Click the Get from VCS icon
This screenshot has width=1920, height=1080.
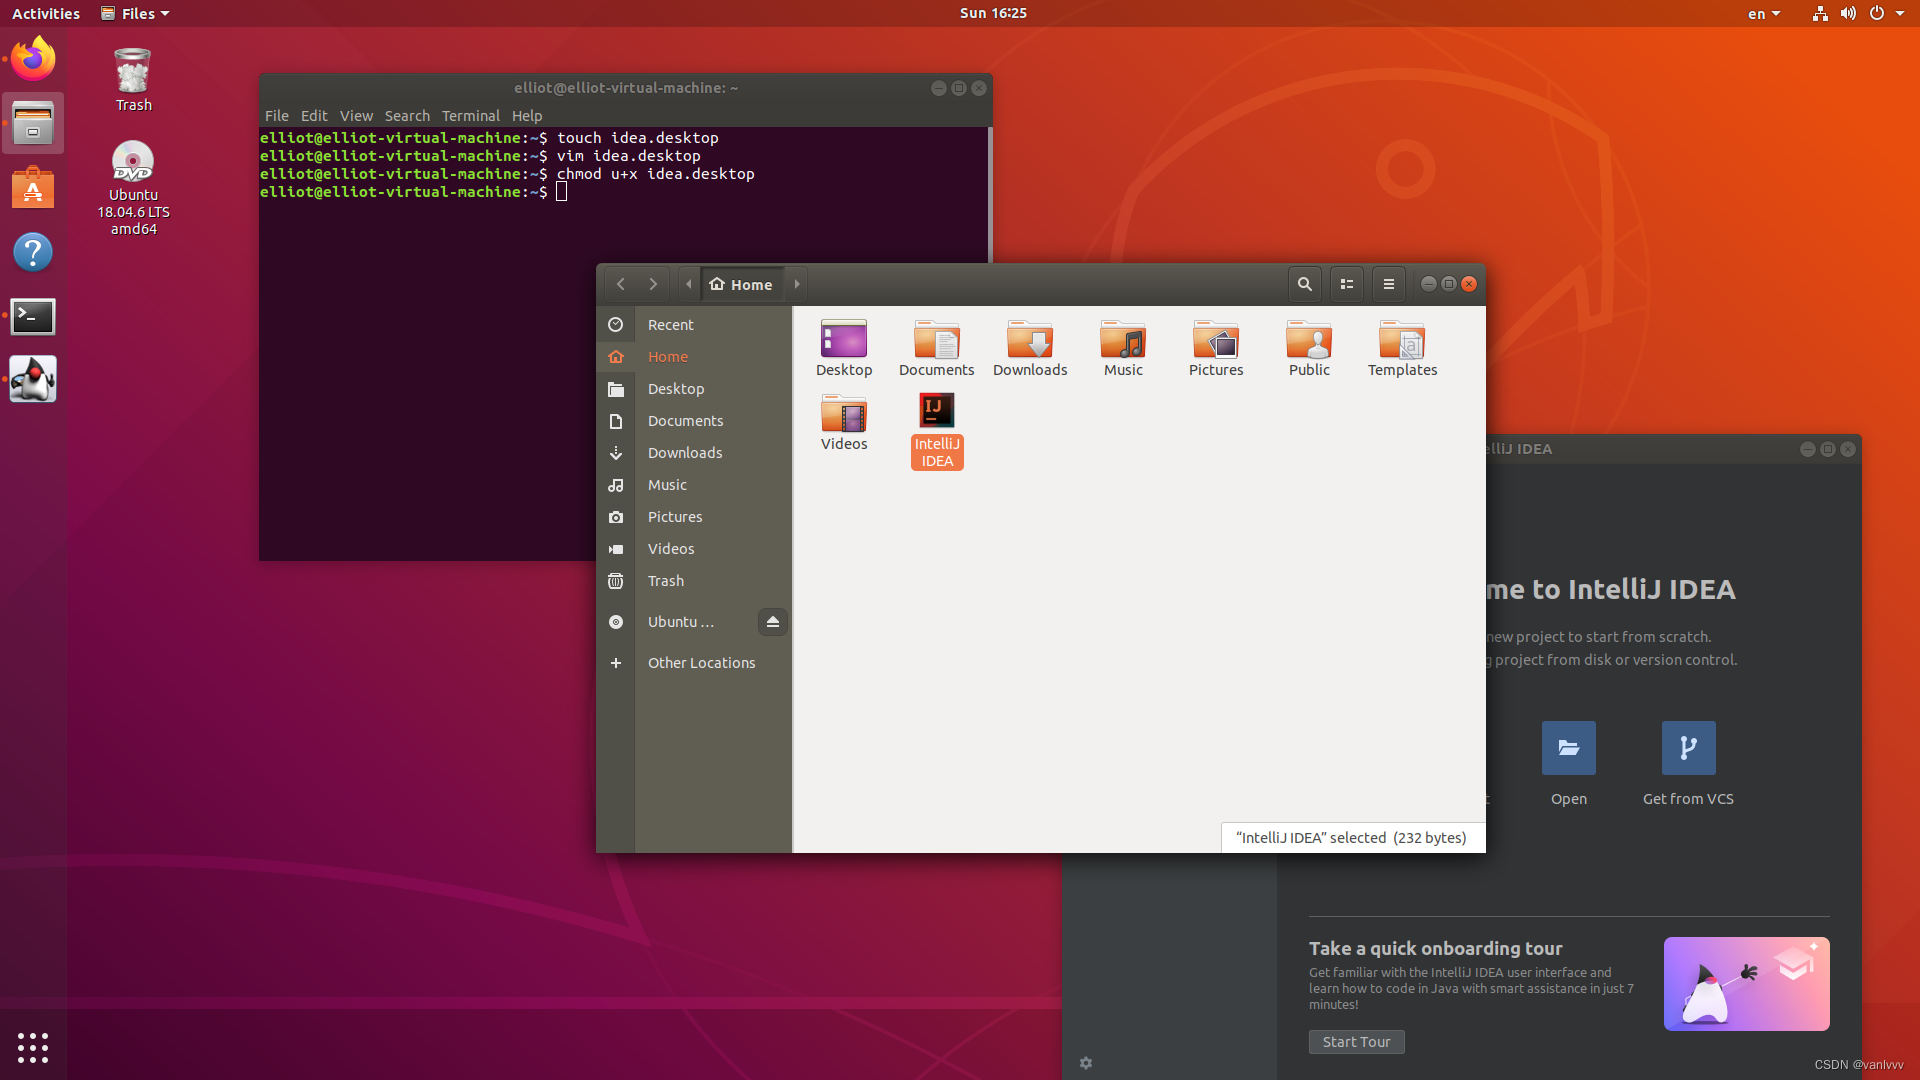click(x=1688, y=748)
